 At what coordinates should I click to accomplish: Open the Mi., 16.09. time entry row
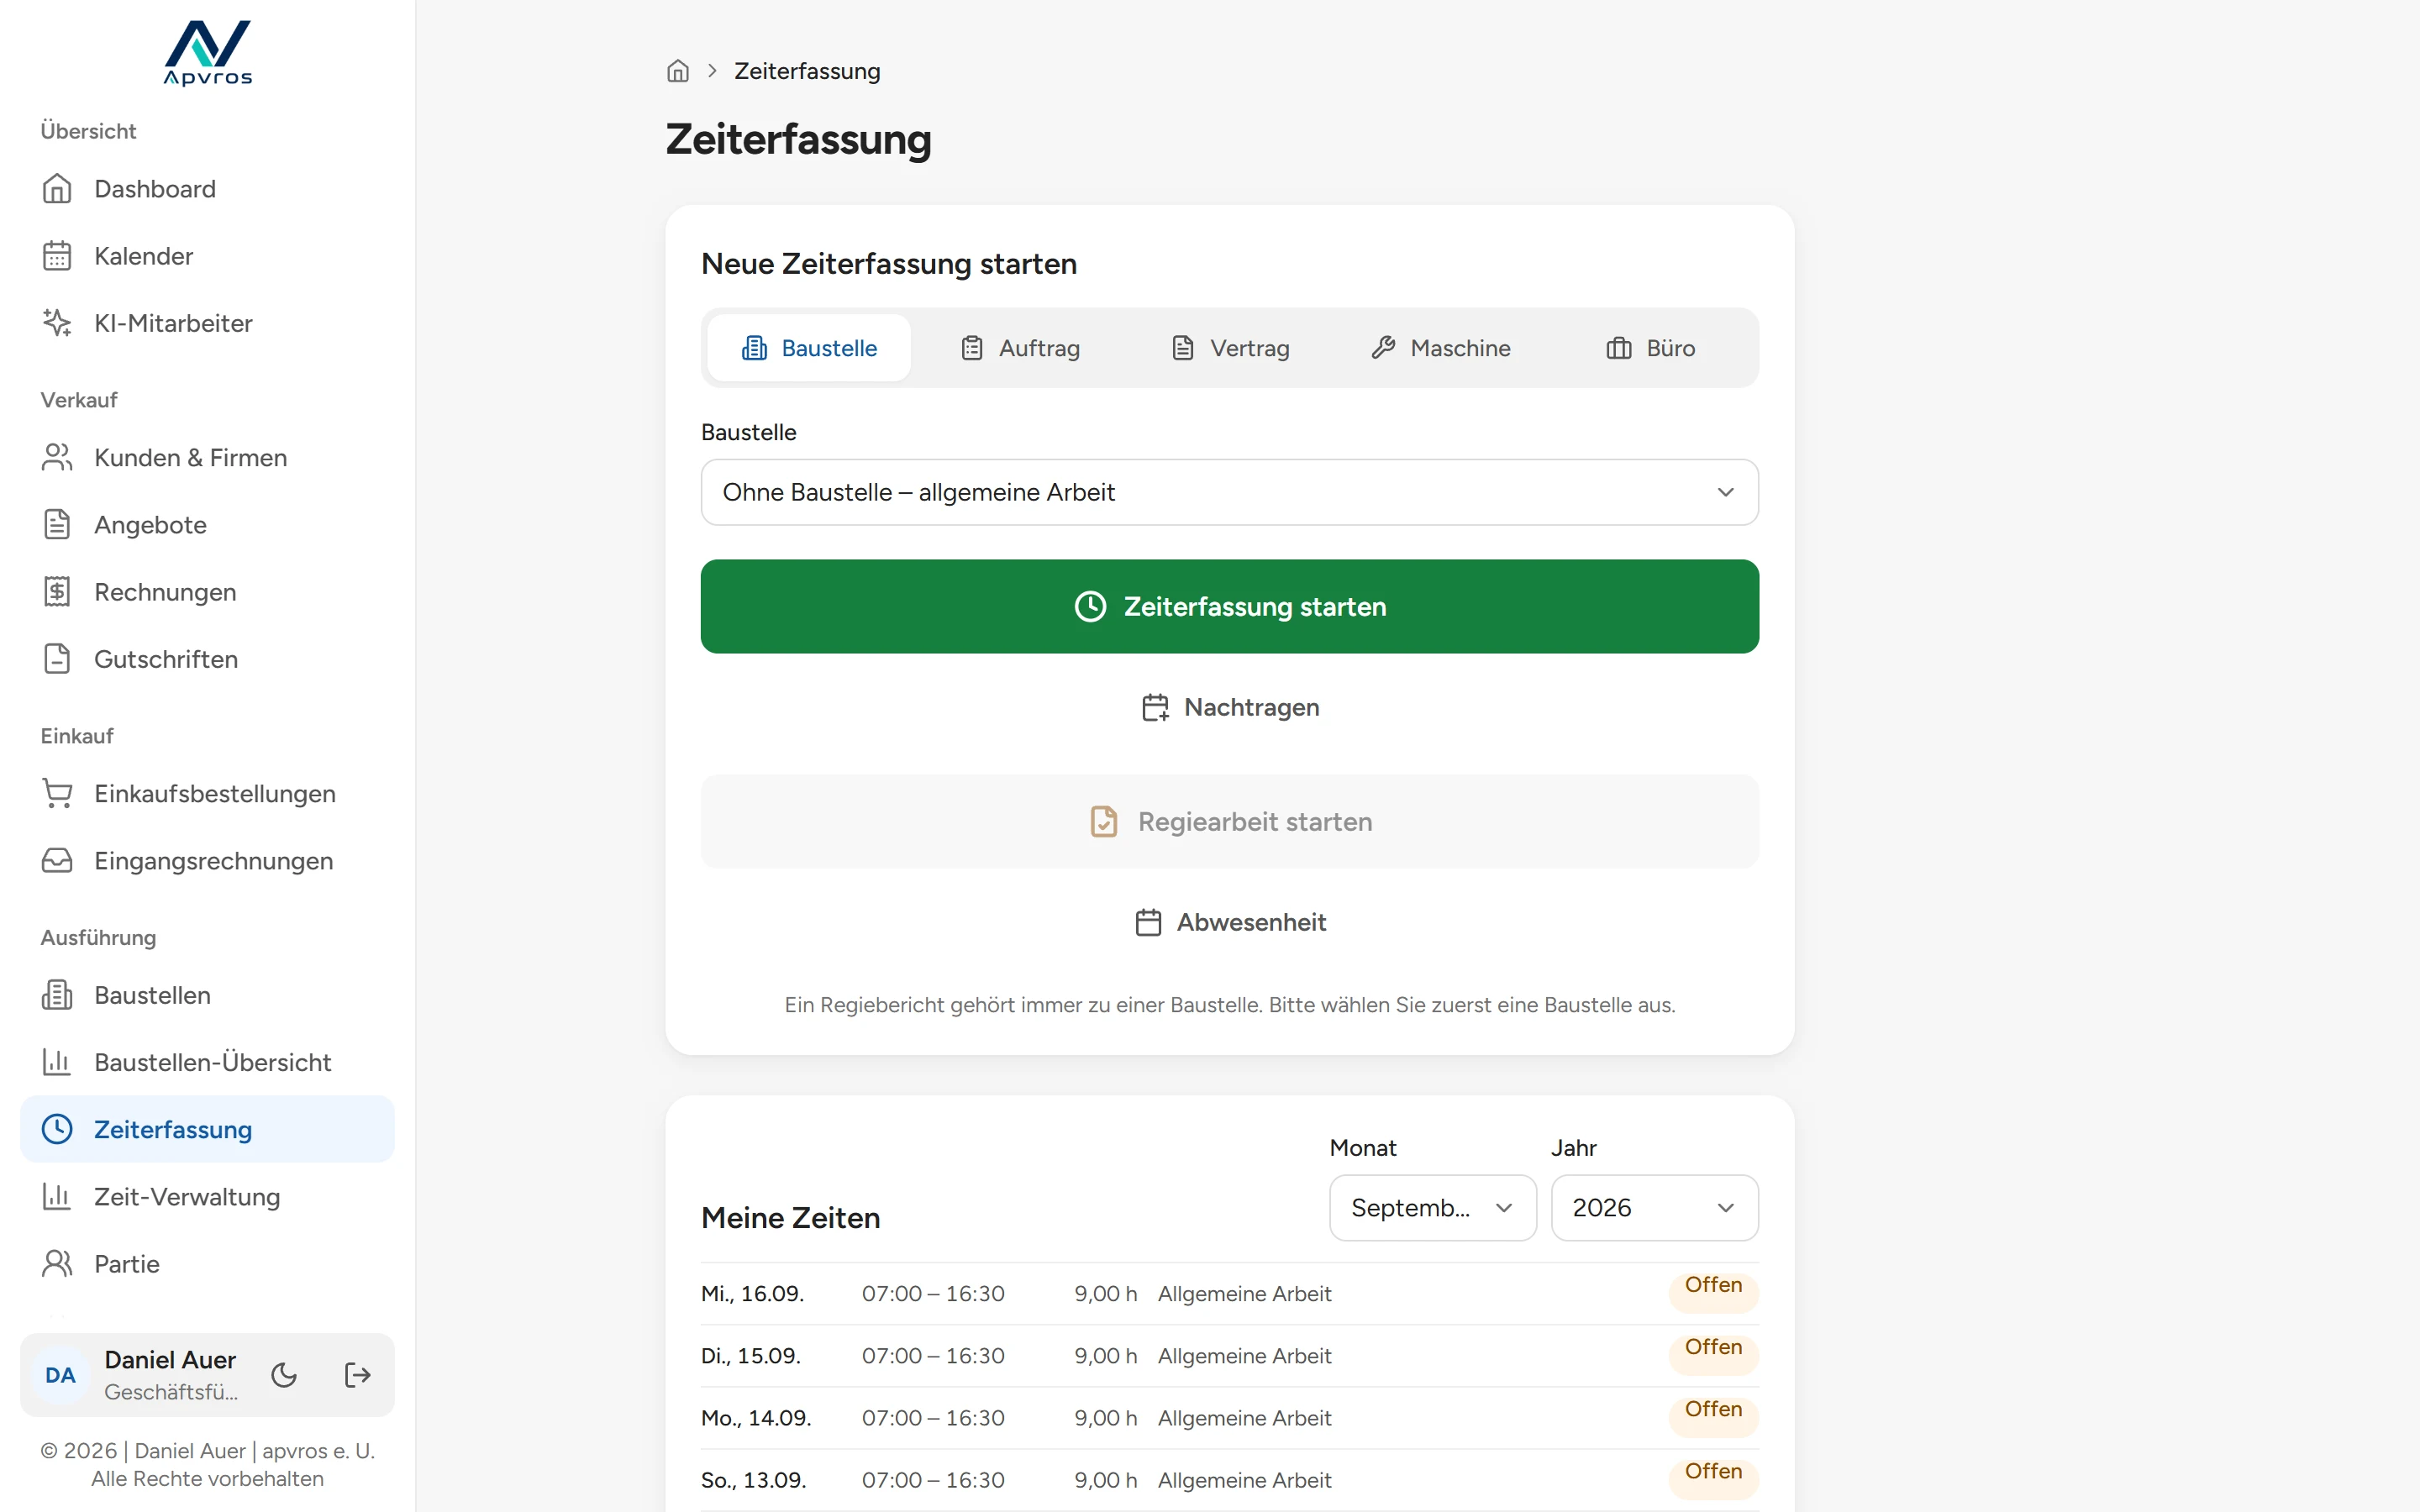(x=1229, y=1293)
